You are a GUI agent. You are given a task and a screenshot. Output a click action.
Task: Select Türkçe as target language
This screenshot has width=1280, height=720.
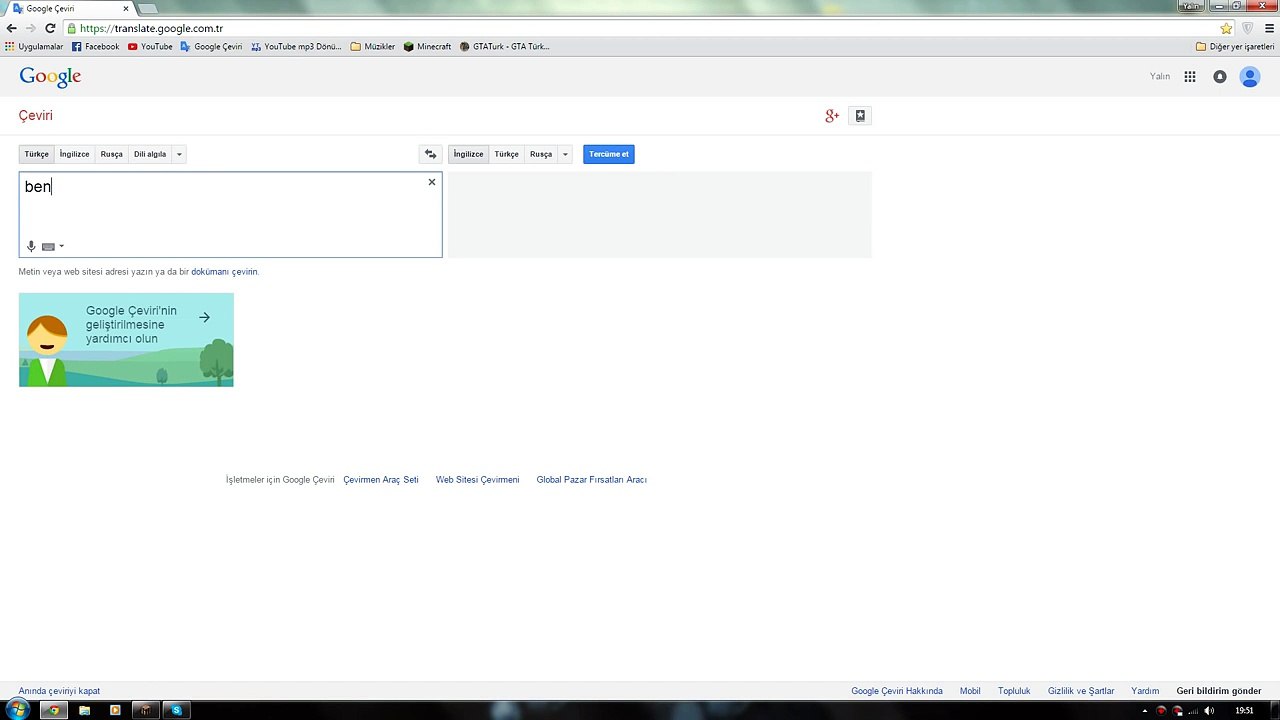click(507, 154)
